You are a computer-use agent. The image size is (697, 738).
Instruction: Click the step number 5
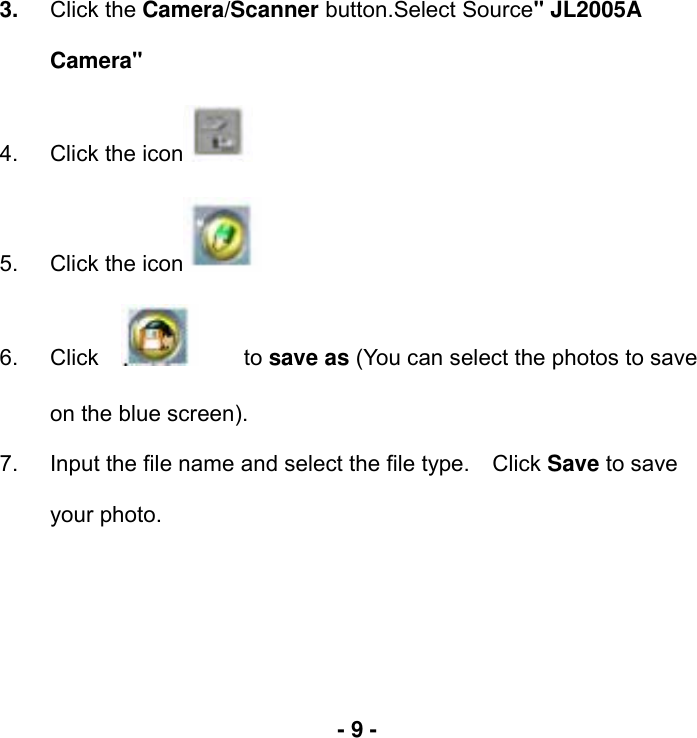(x=9, y=264)
